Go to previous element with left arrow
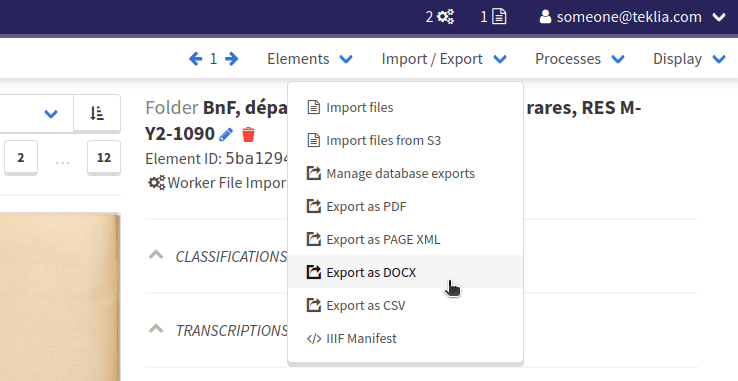 point(195,59)
